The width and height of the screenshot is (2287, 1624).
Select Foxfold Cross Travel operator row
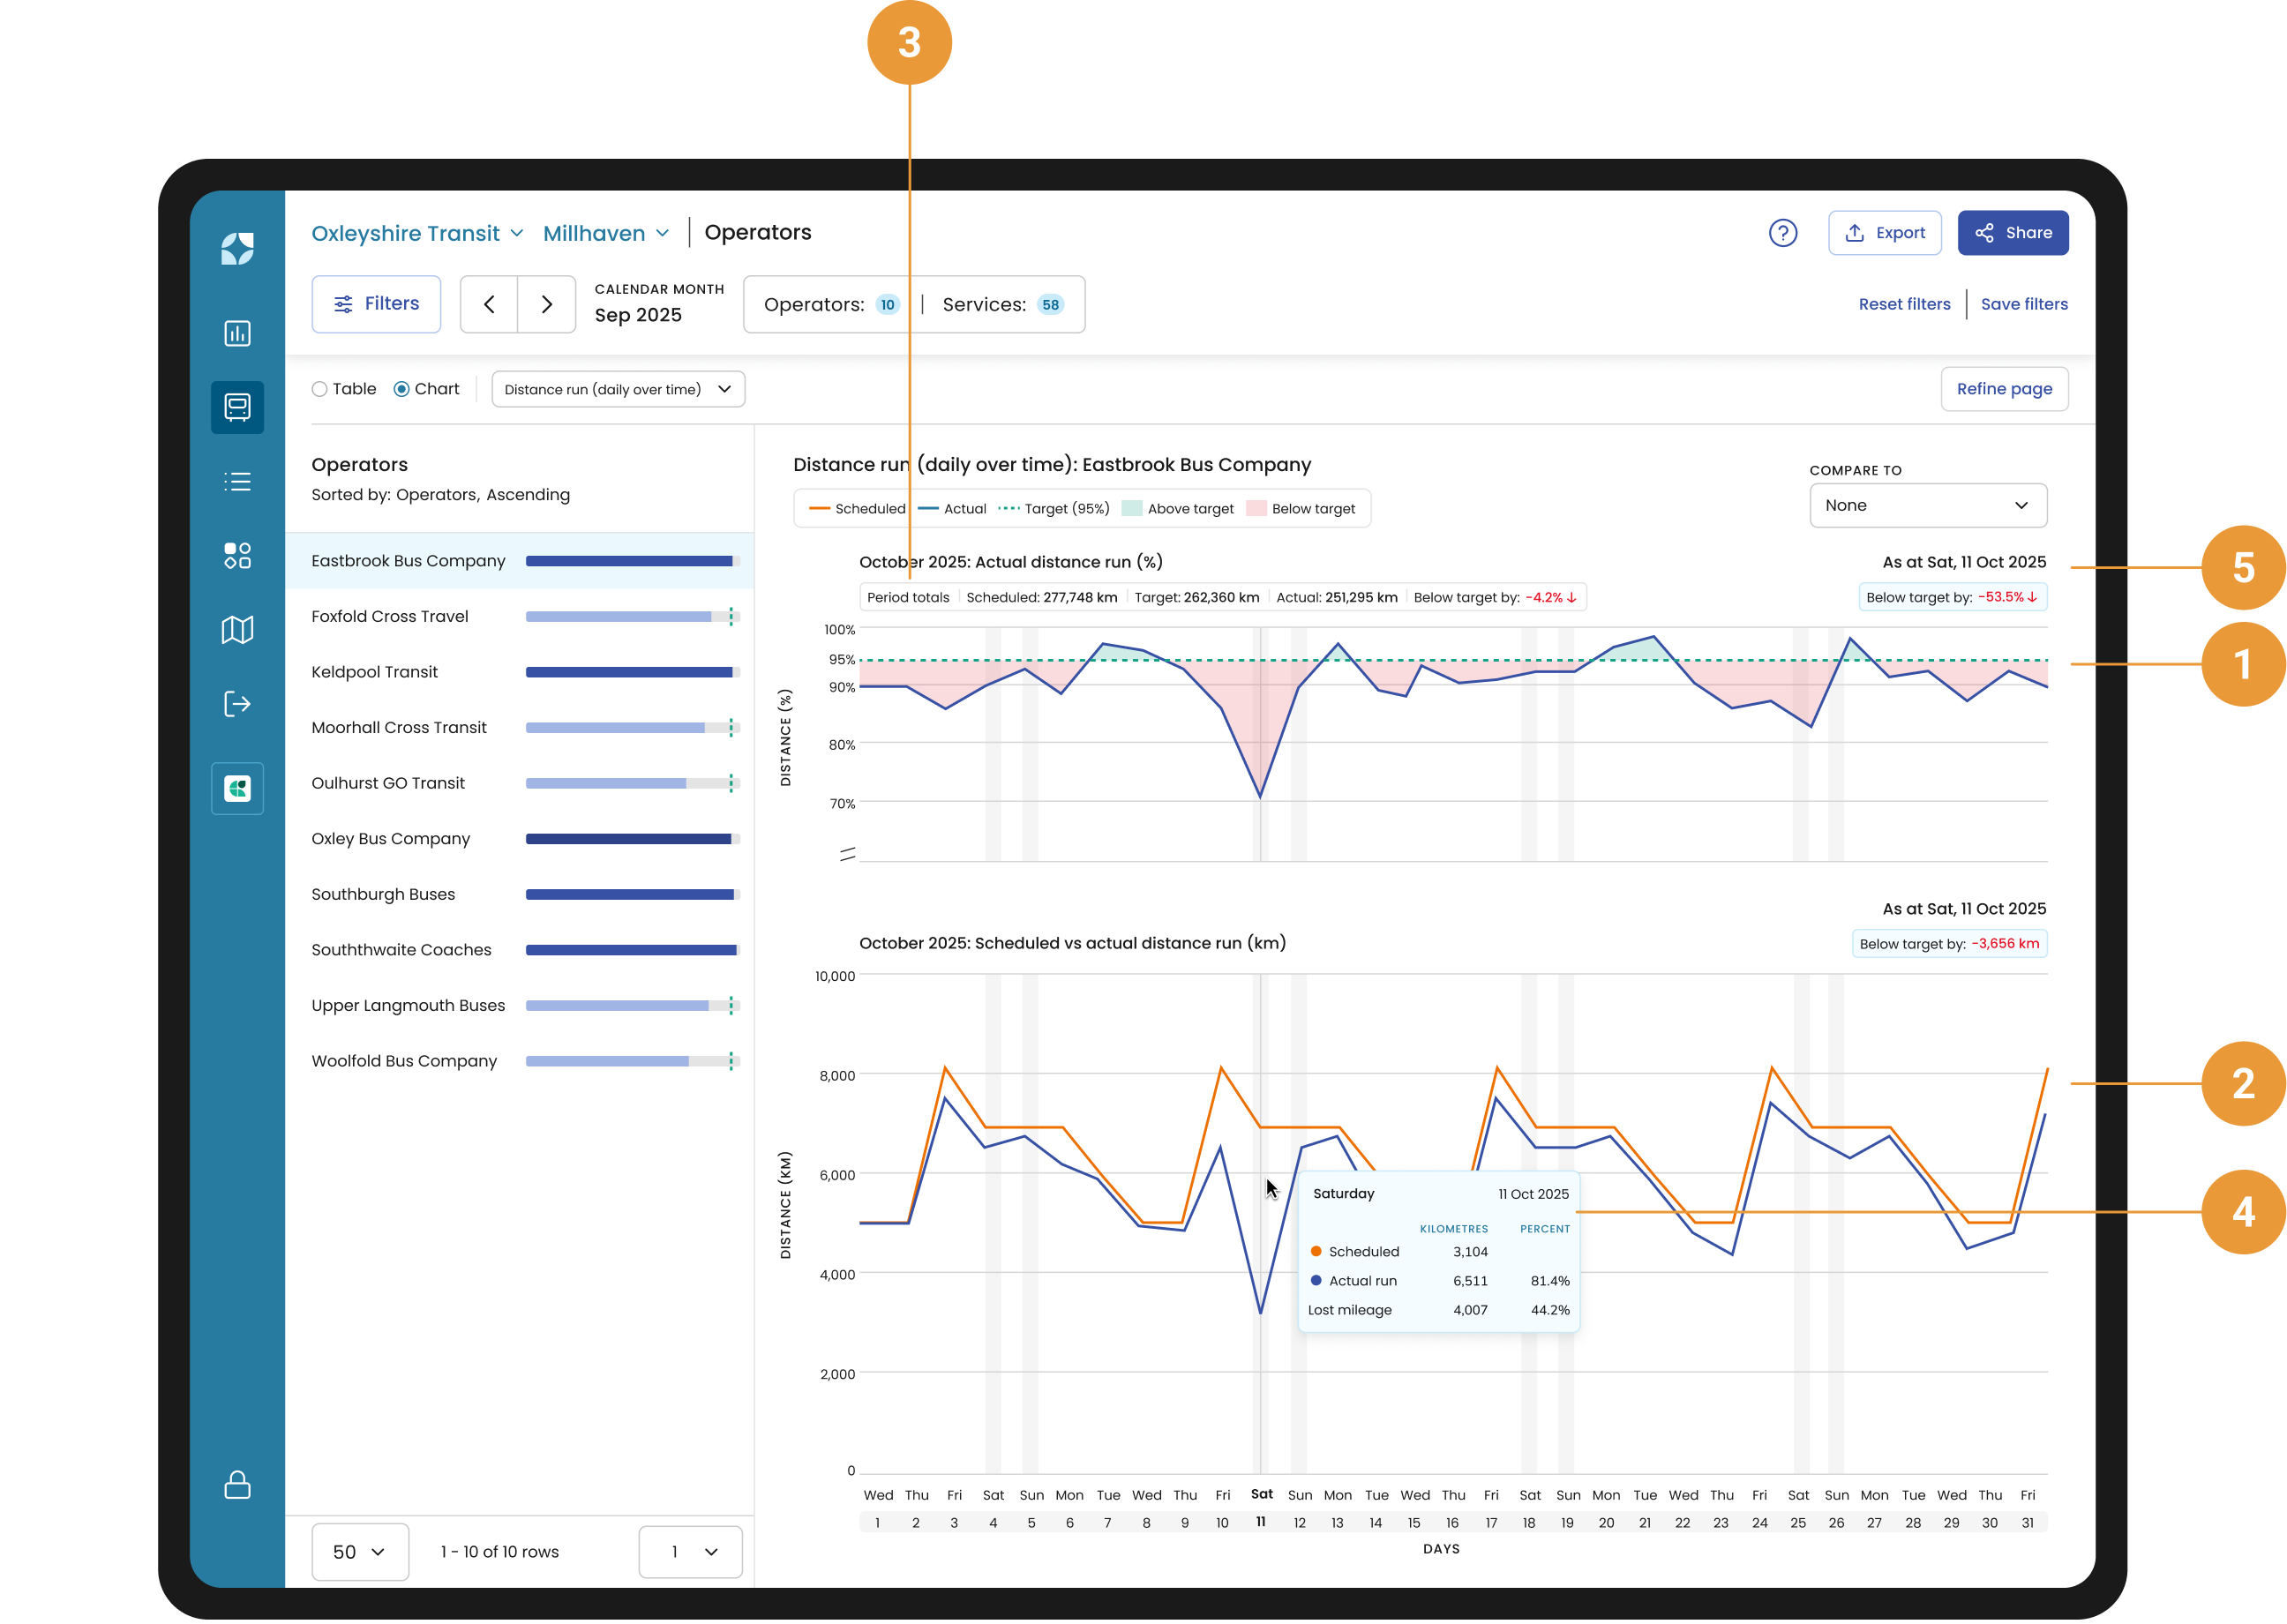(390, 616)
